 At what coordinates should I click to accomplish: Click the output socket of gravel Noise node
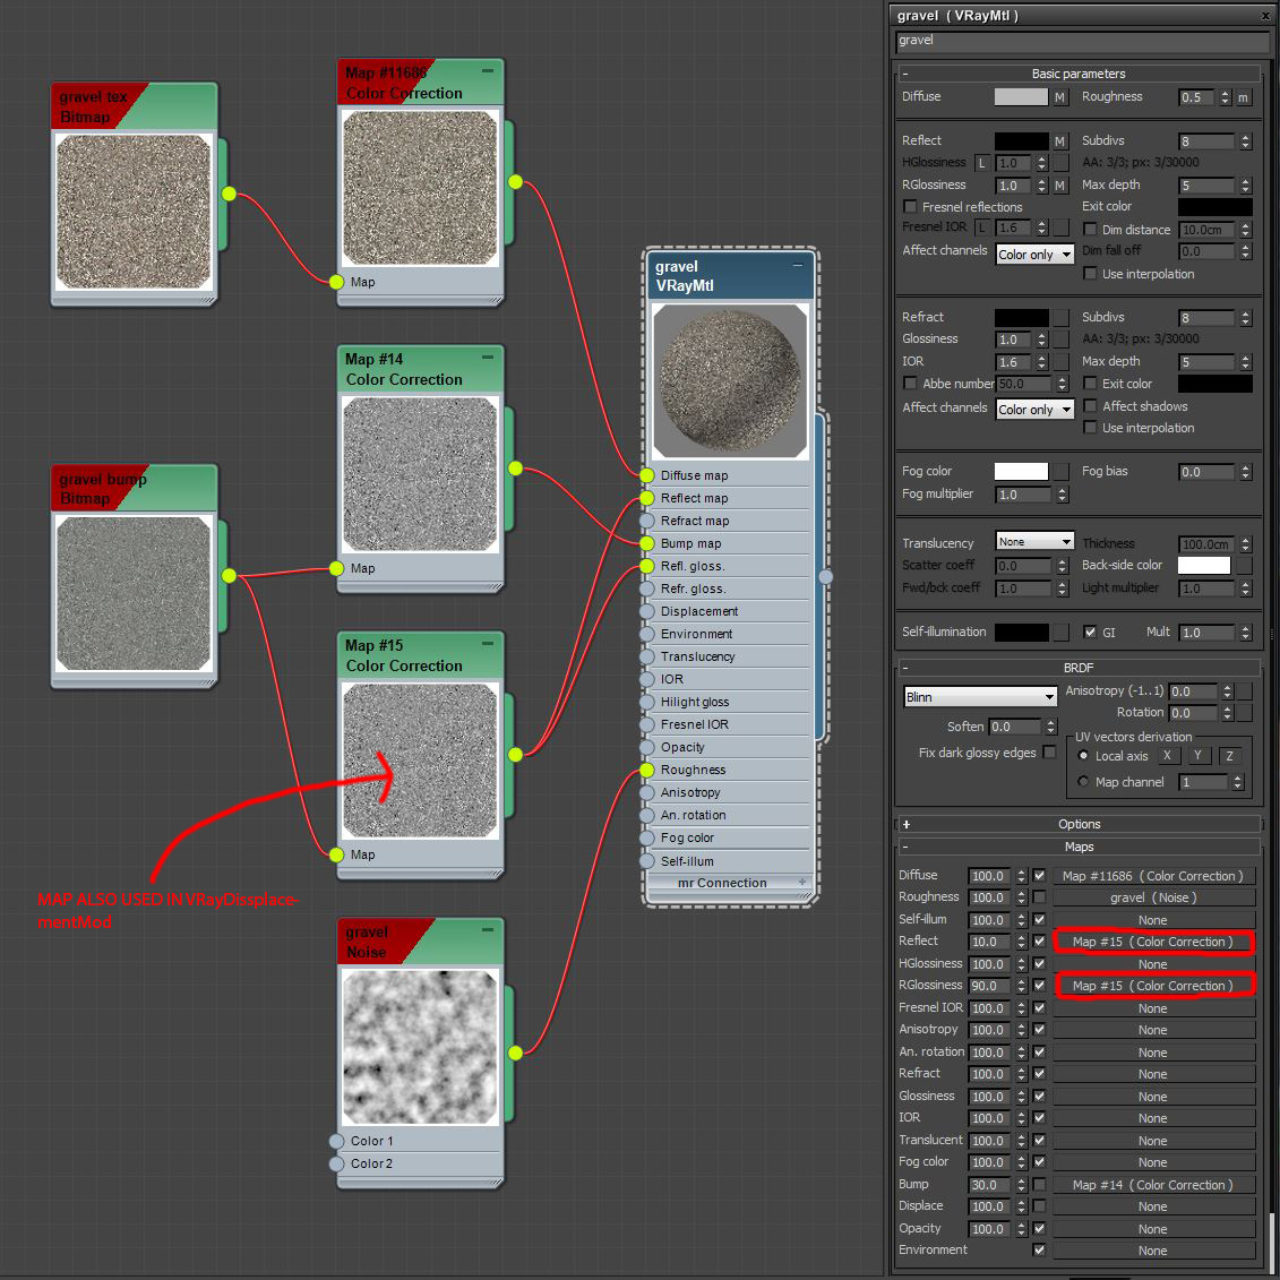[515, 1052]
